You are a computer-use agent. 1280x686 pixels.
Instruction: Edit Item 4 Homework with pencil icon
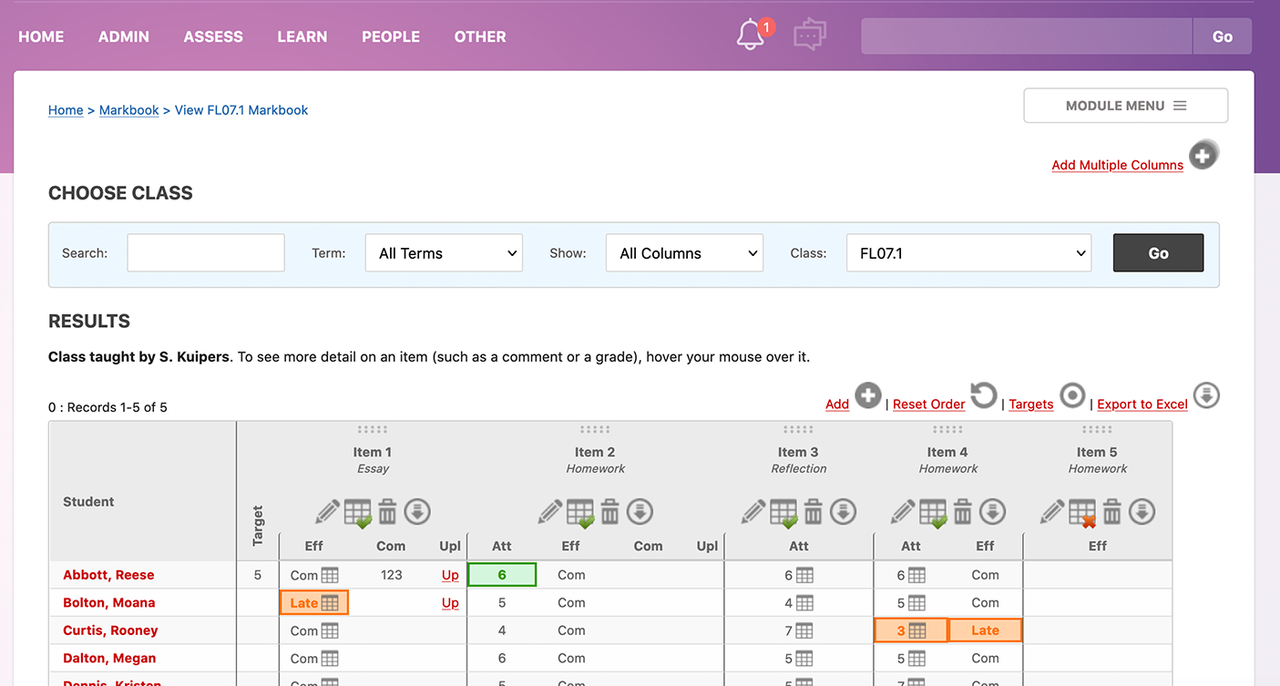pos(903,512)
